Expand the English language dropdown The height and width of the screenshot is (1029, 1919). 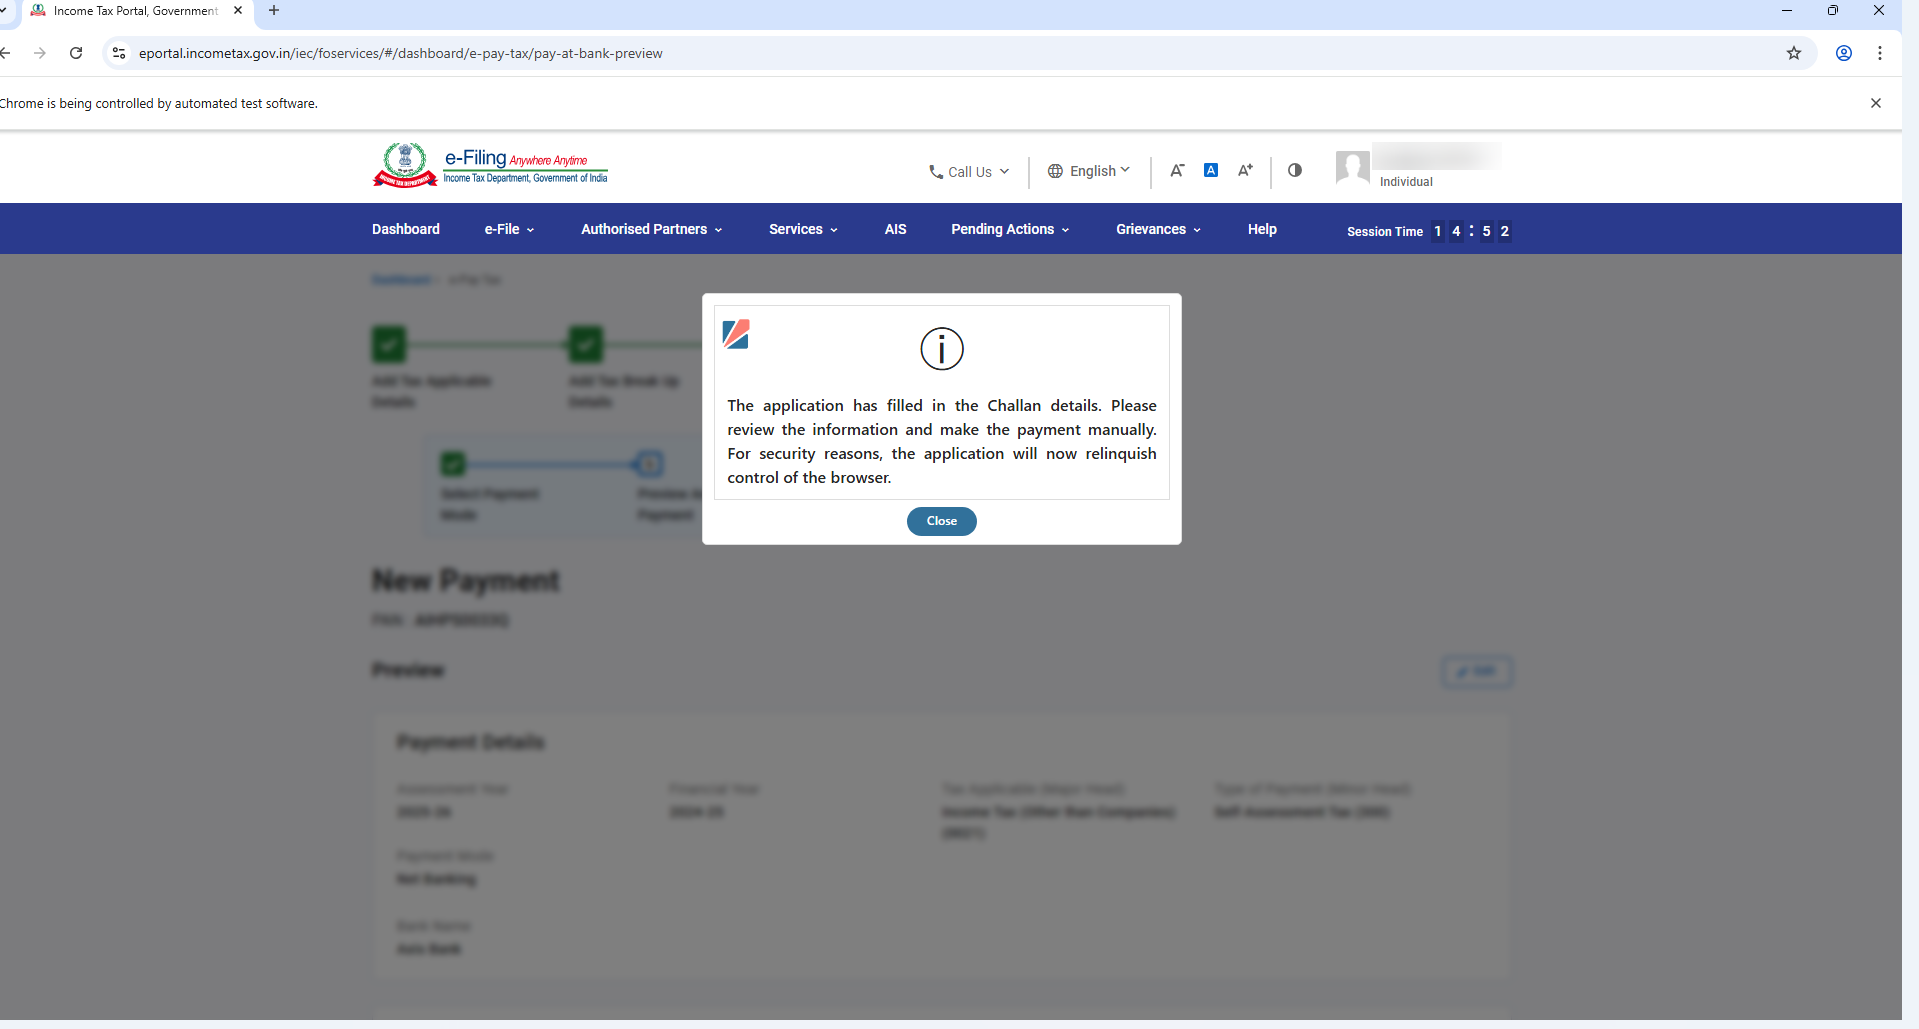tap(1089, 171)
